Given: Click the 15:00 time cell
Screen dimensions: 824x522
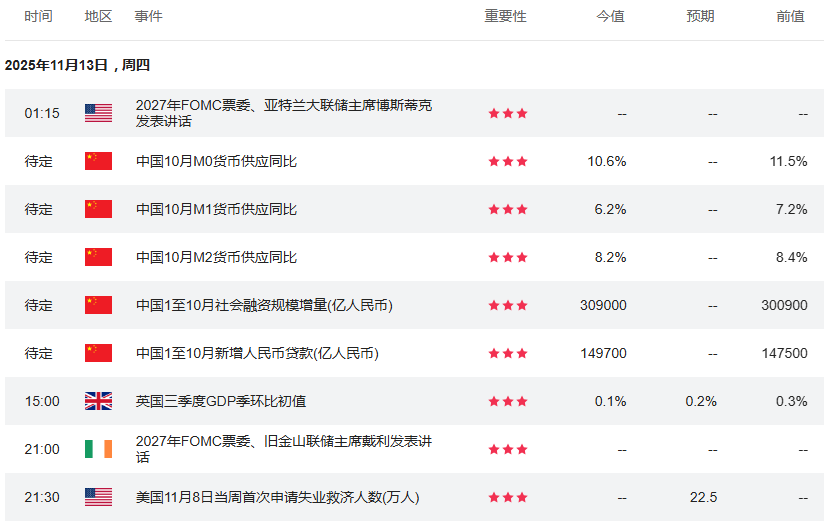Looking at the screenshot, I should 42,401.
